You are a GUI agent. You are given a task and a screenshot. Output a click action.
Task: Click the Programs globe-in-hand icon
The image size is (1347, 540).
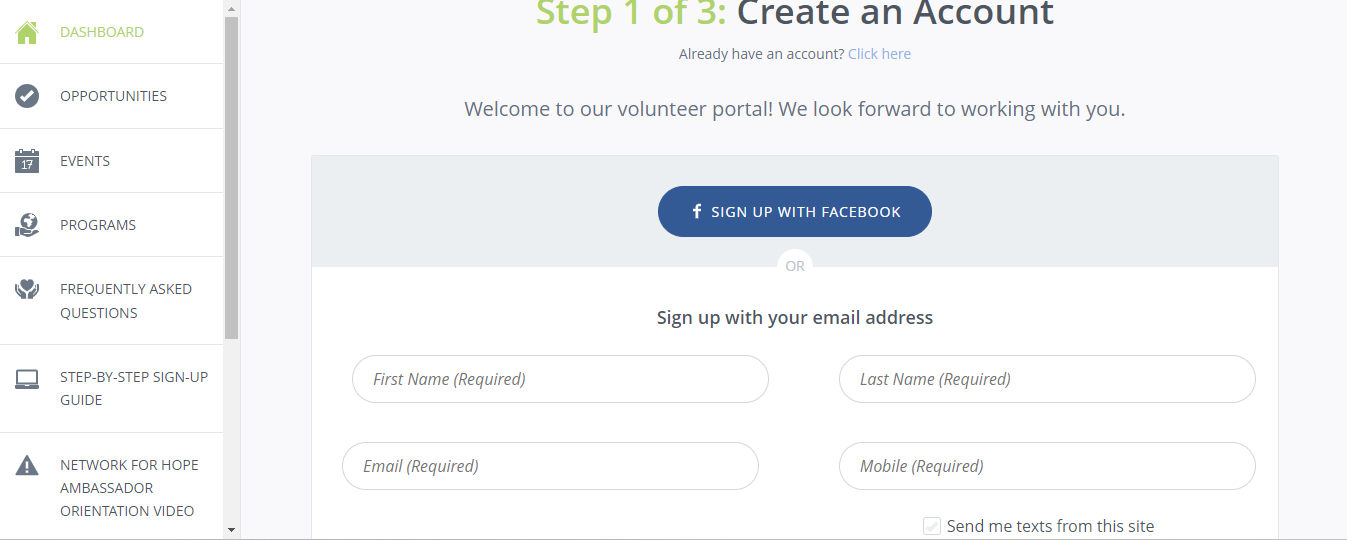(x=27, y=225)
